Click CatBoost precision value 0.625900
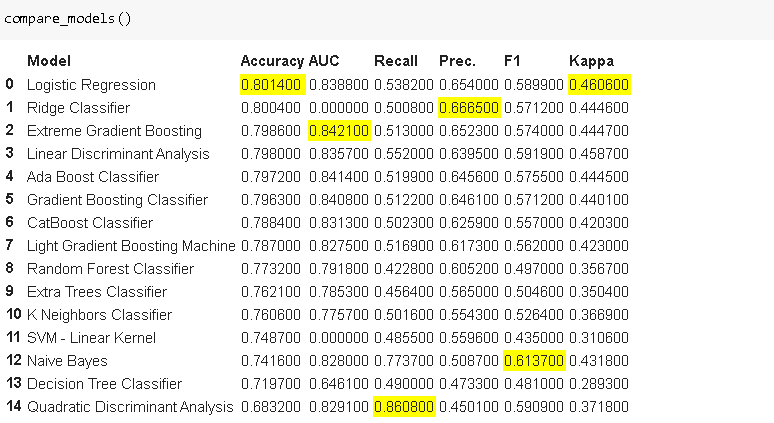 [469, 223]
